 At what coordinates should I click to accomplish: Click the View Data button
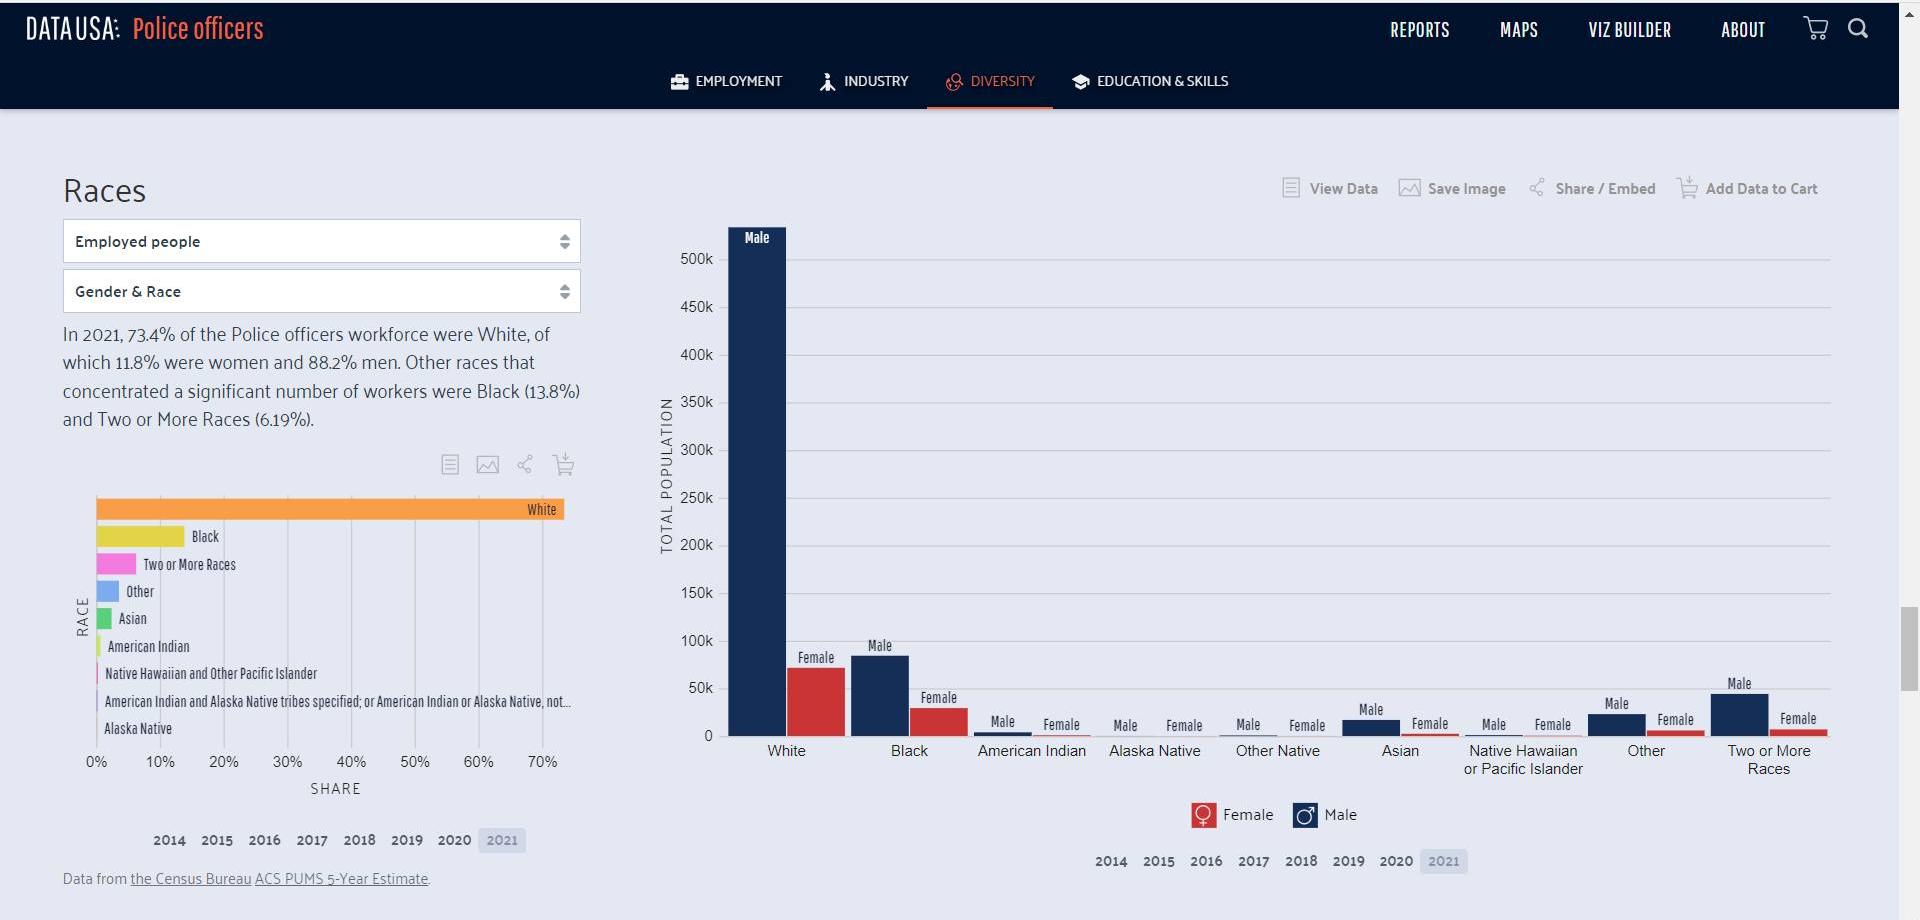pos(1330,189)
